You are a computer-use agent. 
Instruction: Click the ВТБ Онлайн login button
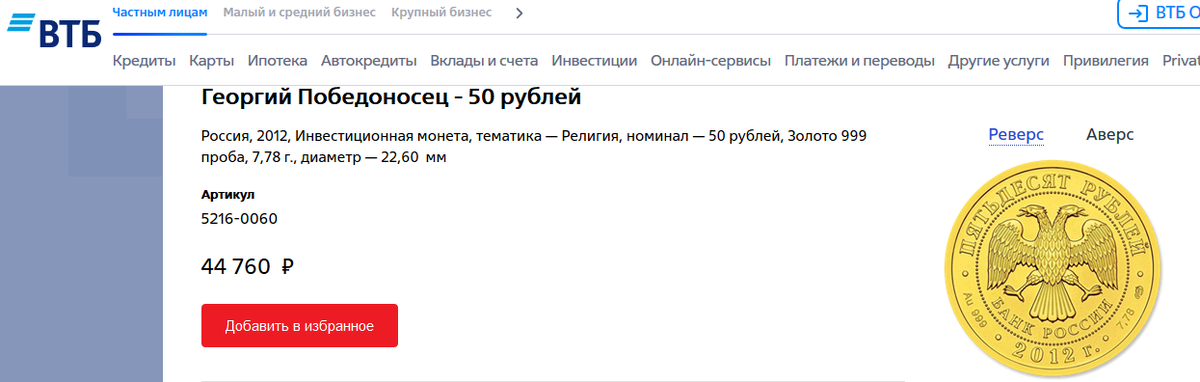[x=1159, y=13]
